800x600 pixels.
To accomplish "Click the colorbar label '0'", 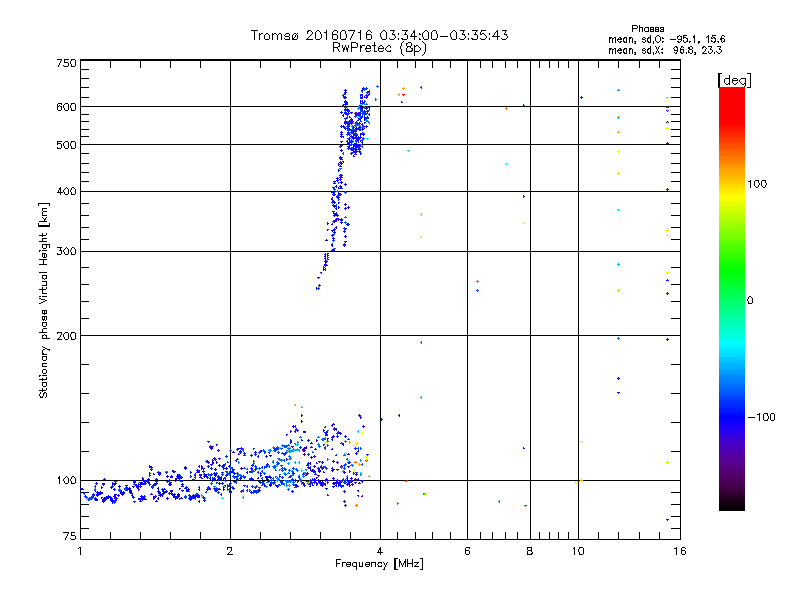I will click(750, 301).
